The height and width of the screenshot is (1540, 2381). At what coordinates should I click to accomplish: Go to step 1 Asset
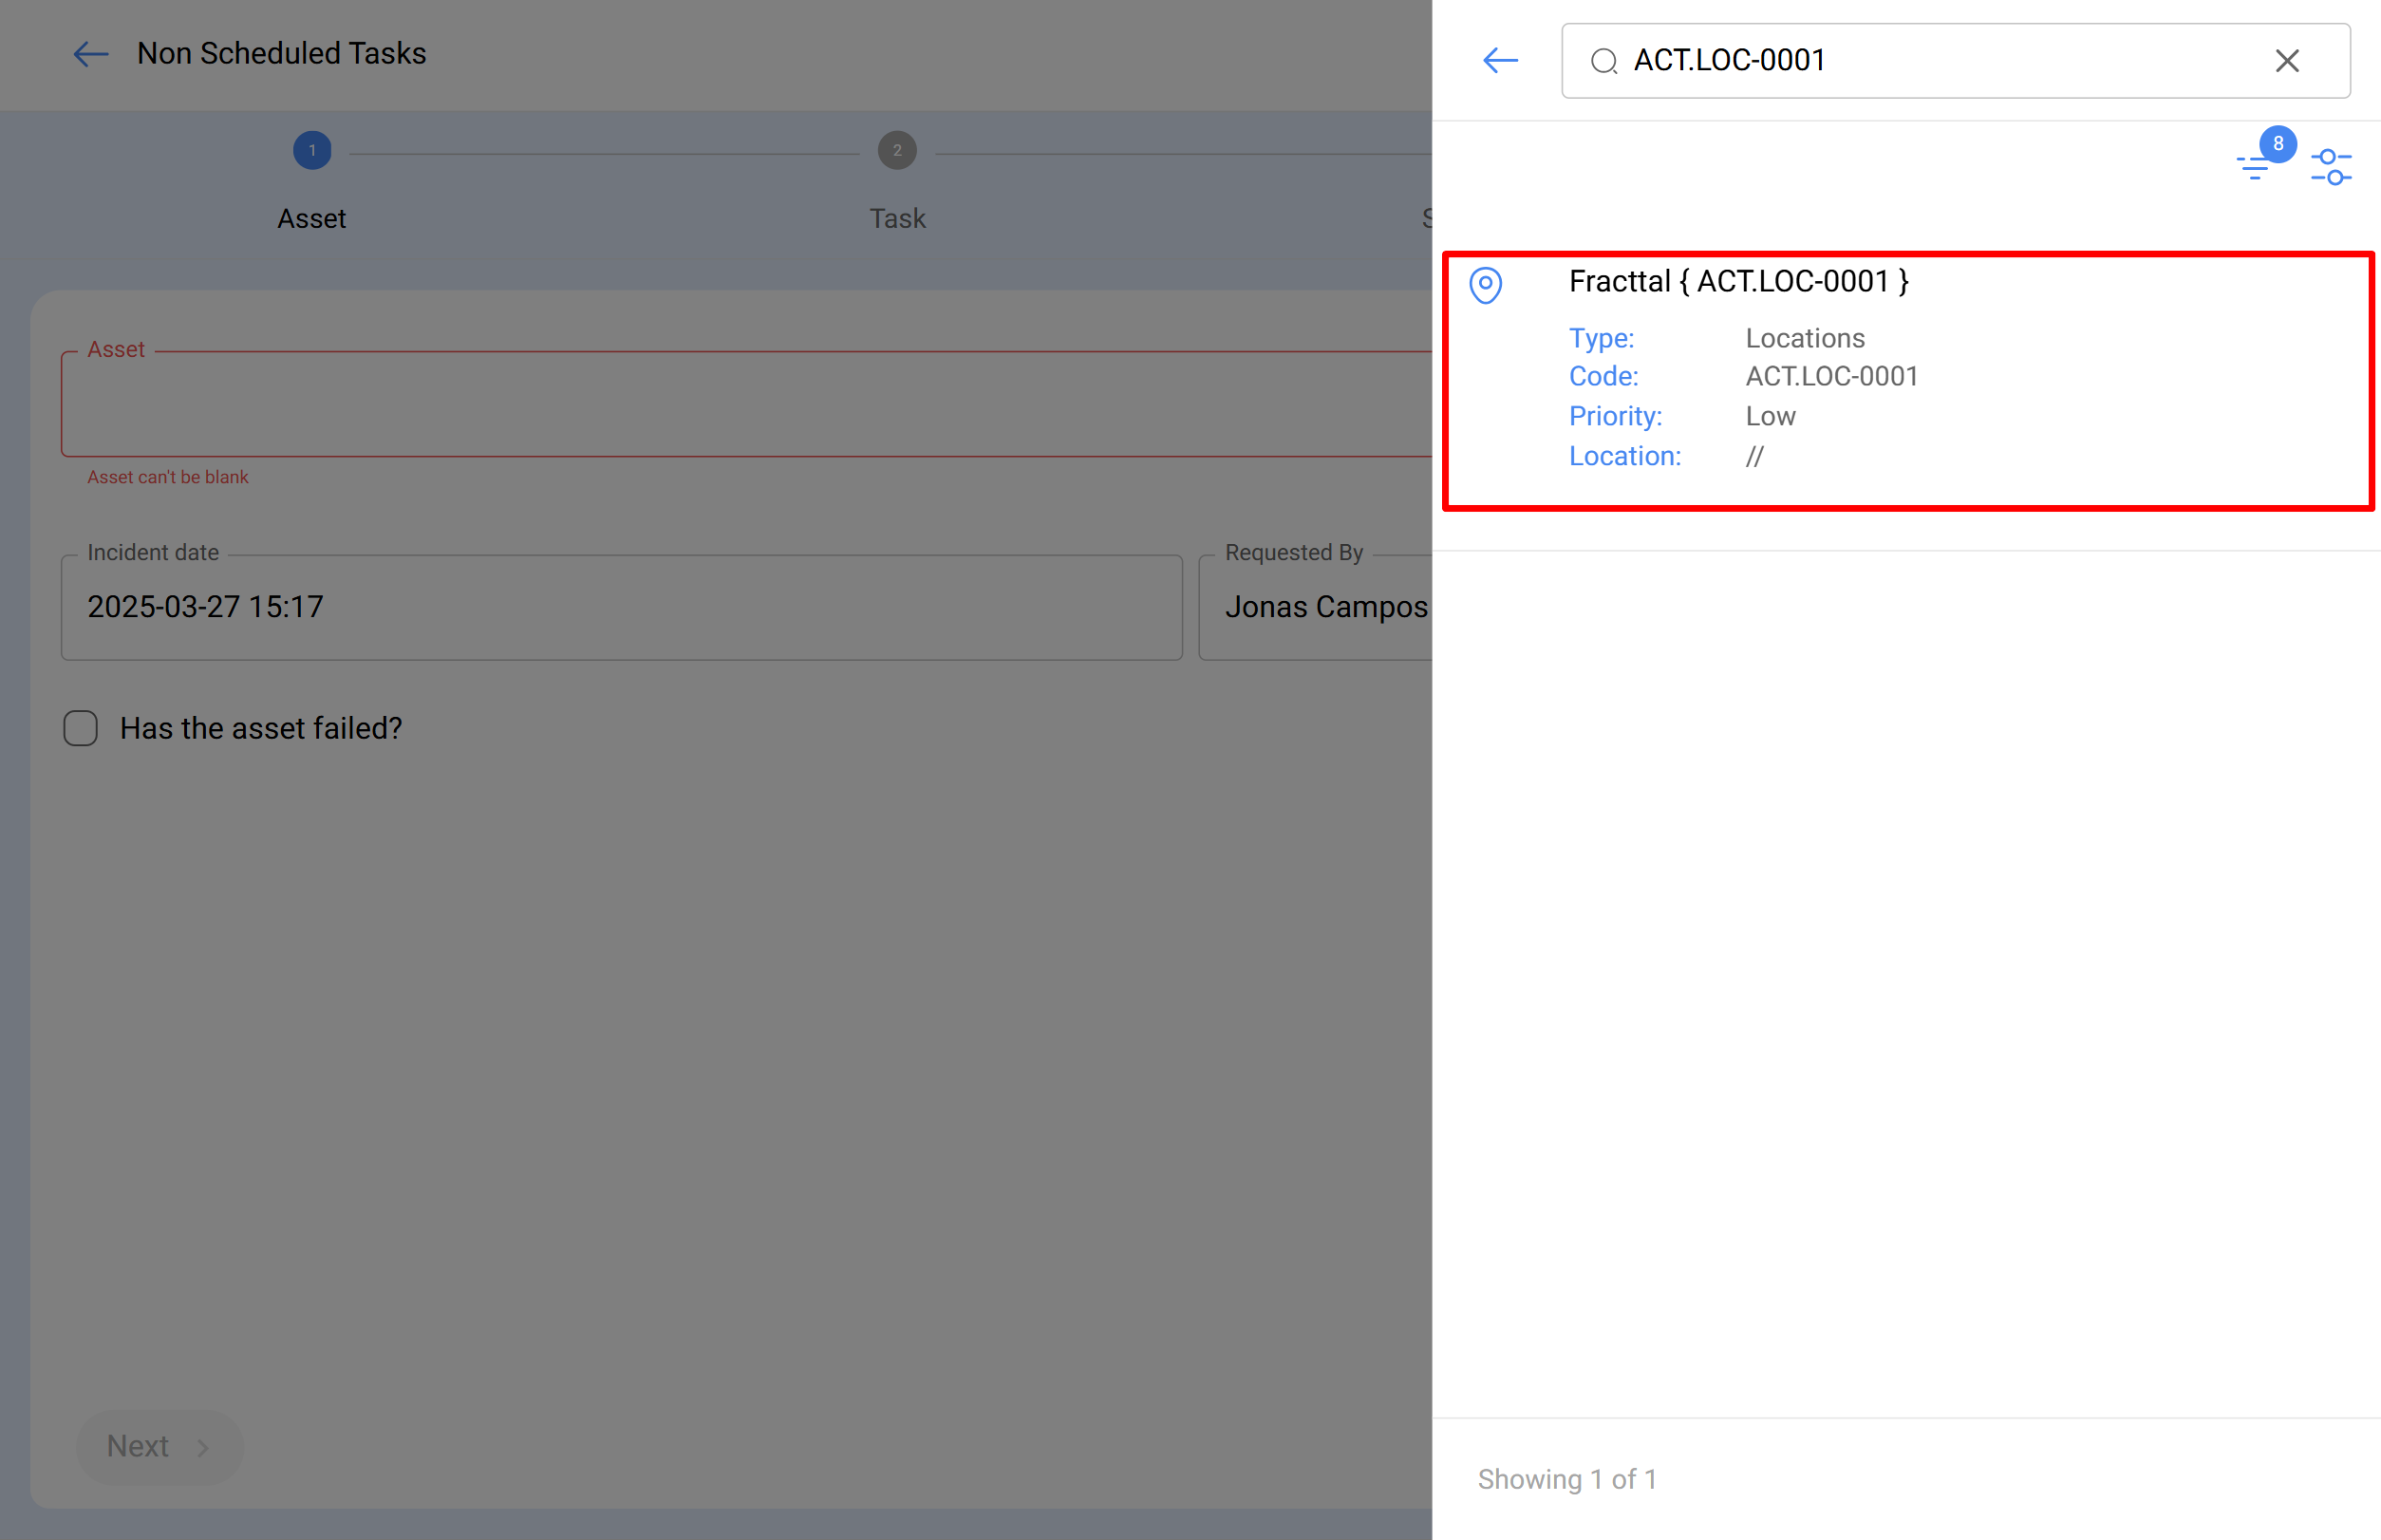(x=312, y=151)
